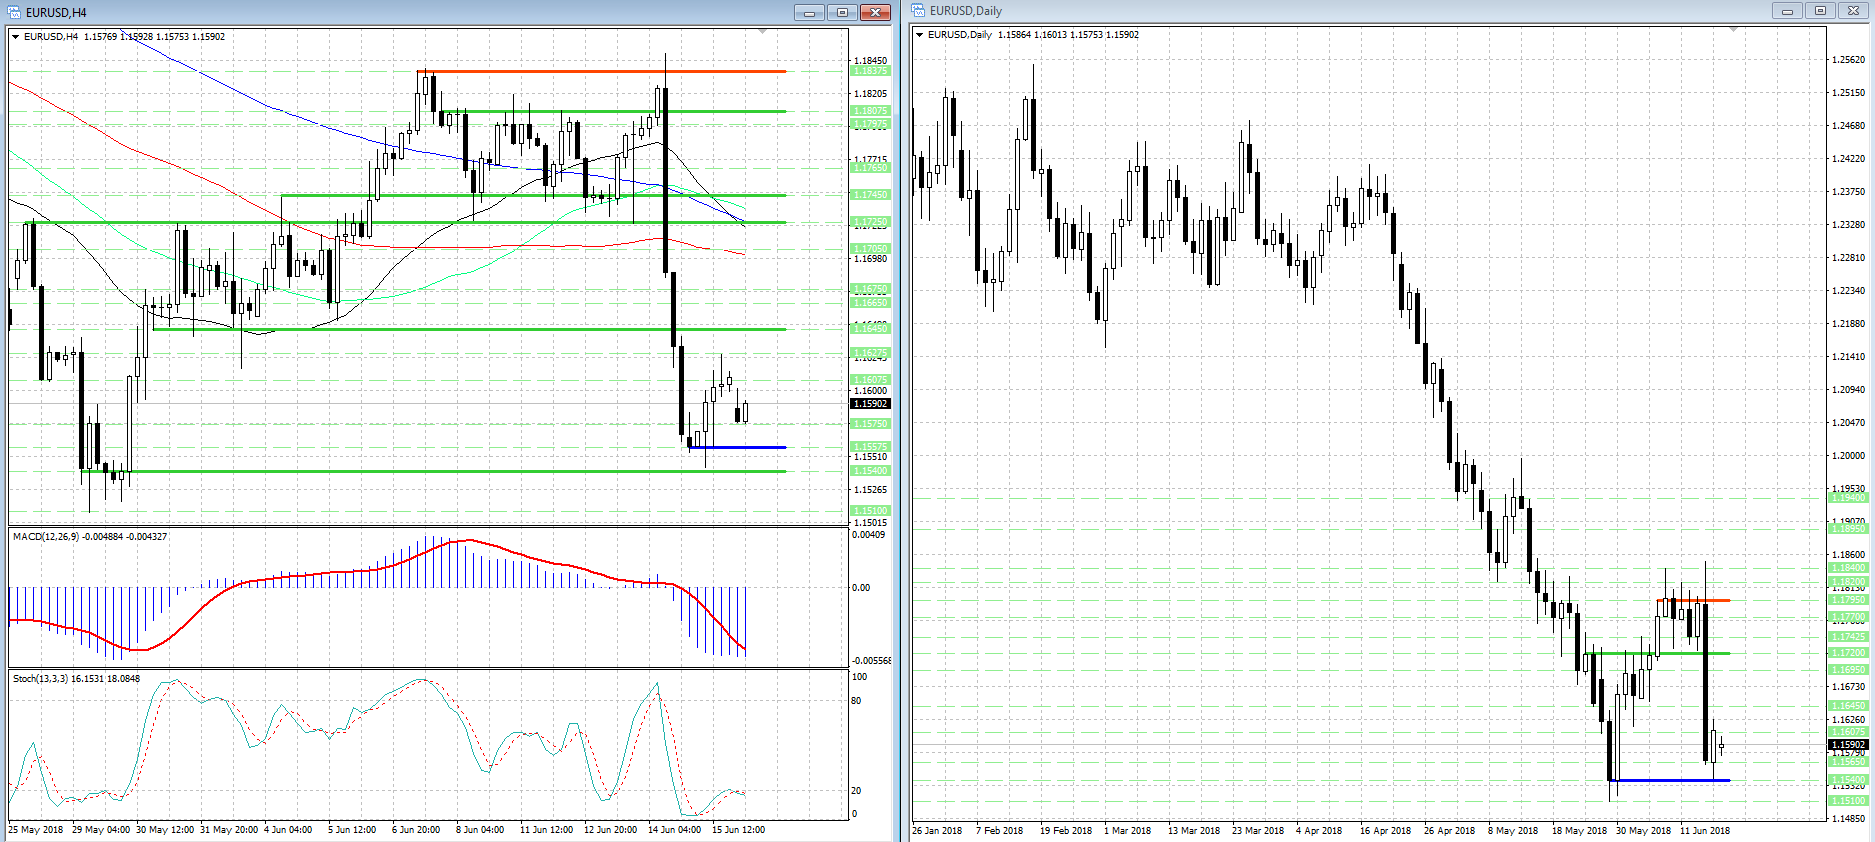Click the MACD 0.00409 scale value

click(869, 535)
